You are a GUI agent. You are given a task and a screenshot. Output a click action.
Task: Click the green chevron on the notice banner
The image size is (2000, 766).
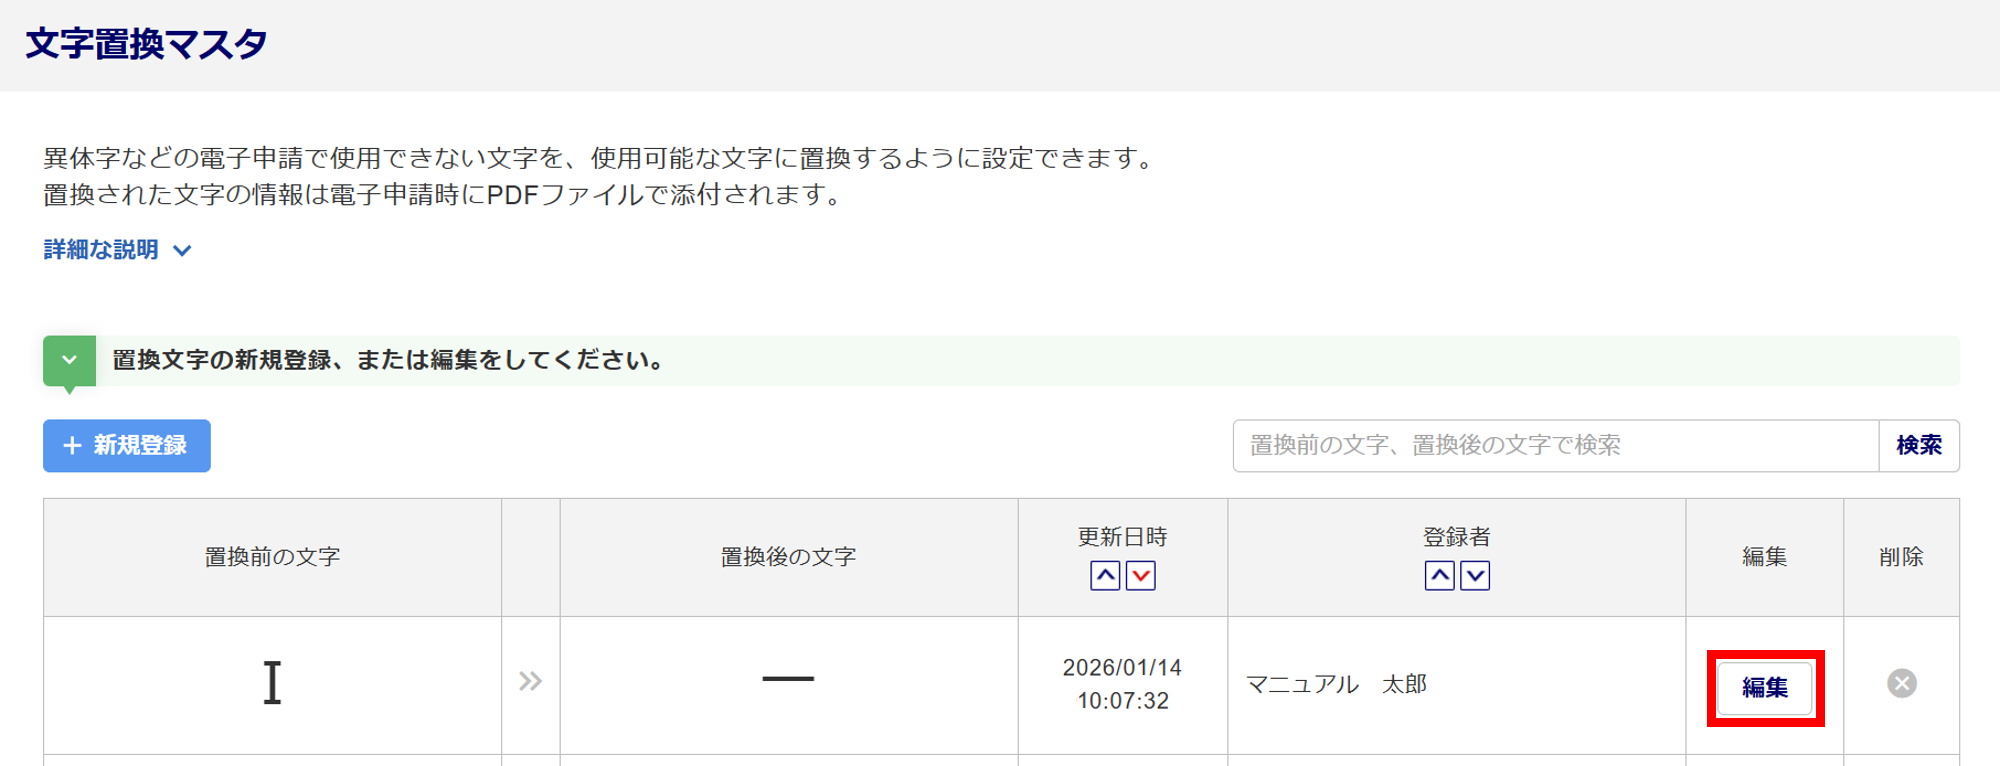tap(69, 360)
